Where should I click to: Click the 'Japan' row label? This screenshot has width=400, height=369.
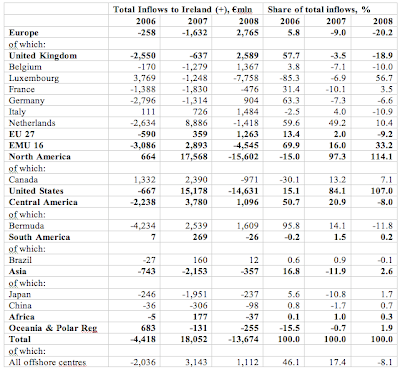click(20, 294)
